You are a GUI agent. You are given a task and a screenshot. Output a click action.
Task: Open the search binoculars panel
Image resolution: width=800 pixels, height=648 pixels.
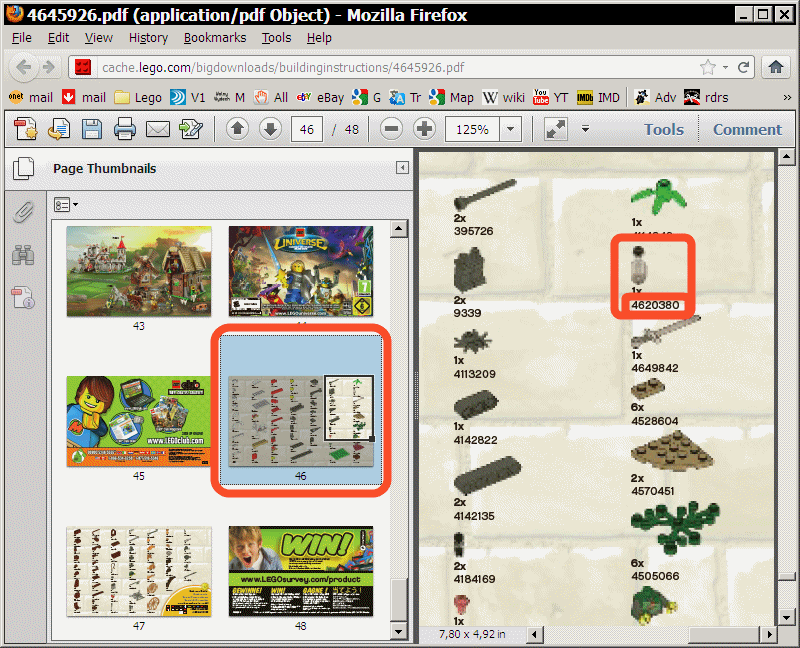[23, 254]
